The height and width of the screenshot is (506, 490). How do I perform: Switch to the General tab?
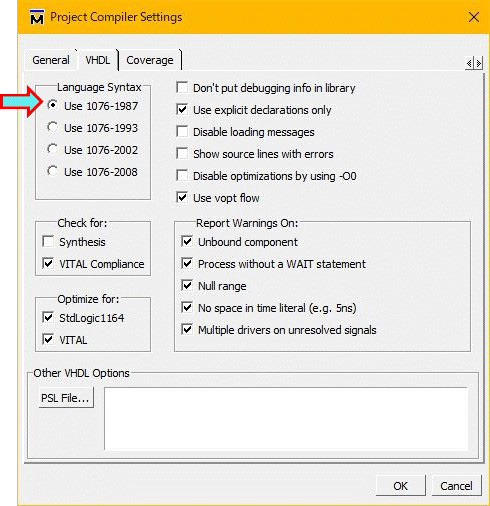click(x=51, y=60)
